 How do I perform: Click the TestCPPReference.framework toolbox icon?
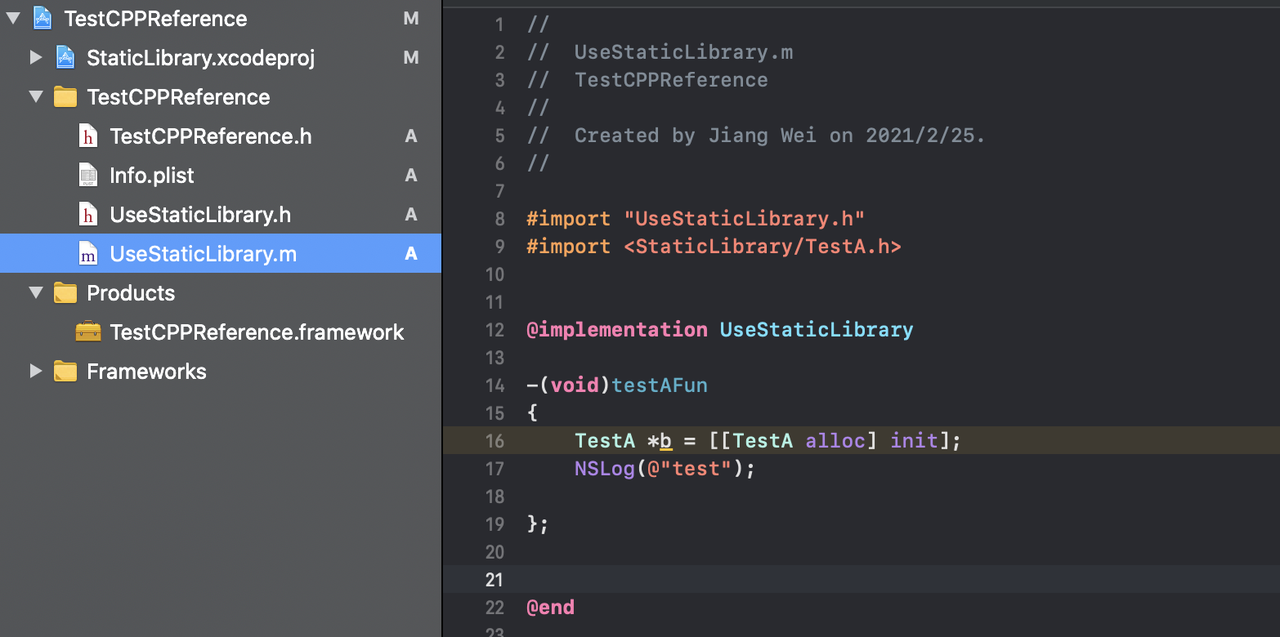pos(88,332)
